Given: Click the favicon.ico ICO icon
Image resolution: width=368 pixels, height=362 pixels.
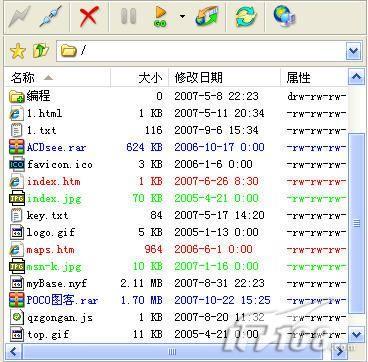Looking at the screenshot, I should point(16,164).
